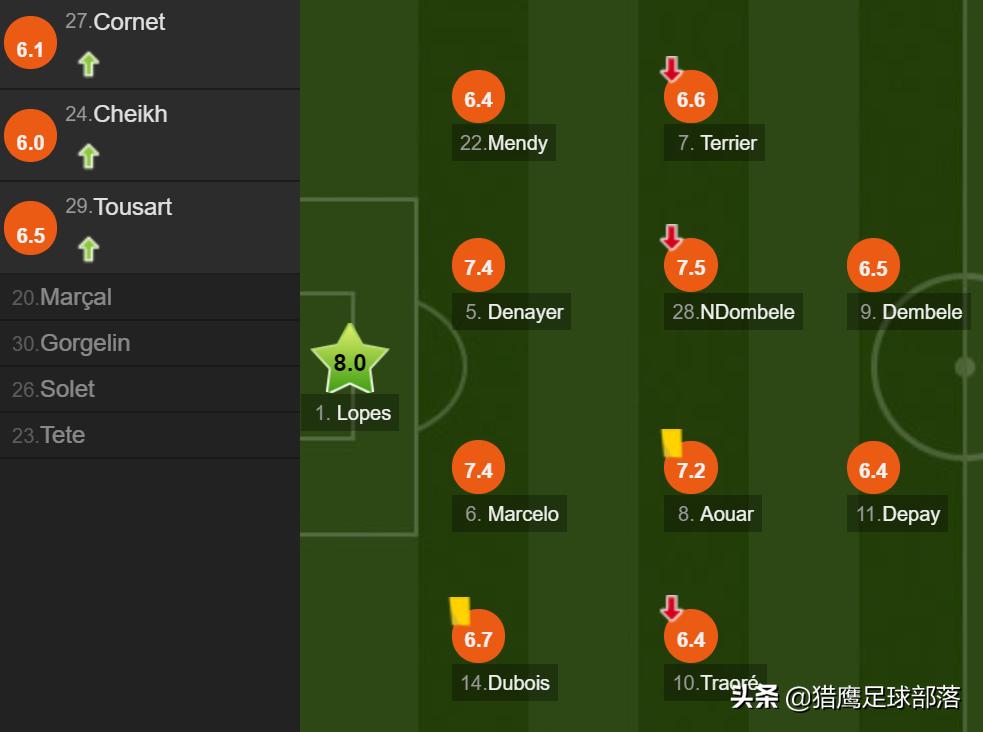Image resolution: width=983 pixels, height=732 pixels.
Task: Click the 9. Dembele name label
Action: pyautogui.click(x=911, y=312)
